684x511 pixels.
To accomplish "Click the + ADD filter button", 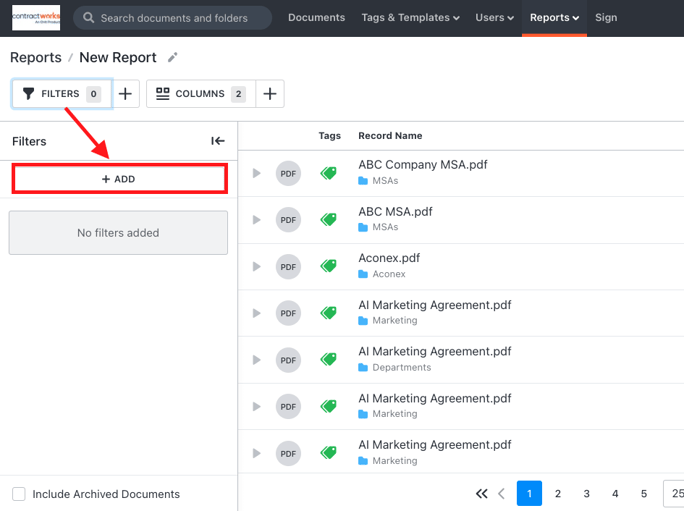I will (120, 179).
